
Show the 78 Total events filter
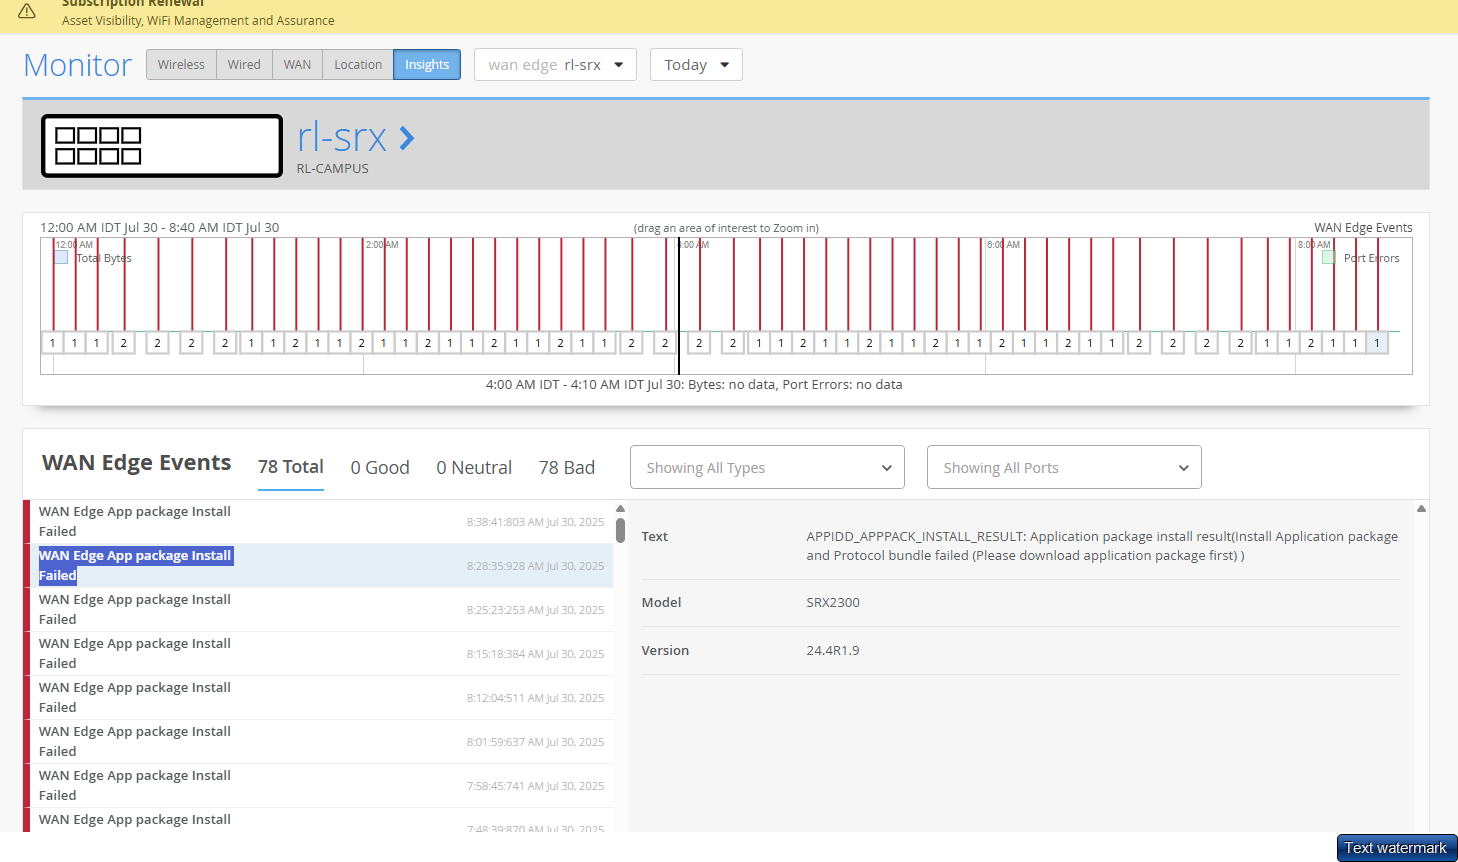point(291,467)
